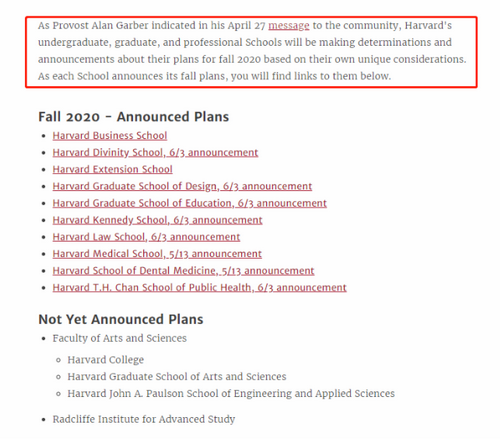Click the Fall 2020 - Announced Plans heading
The height and width of the screenshot is (446, 500).
134,117
